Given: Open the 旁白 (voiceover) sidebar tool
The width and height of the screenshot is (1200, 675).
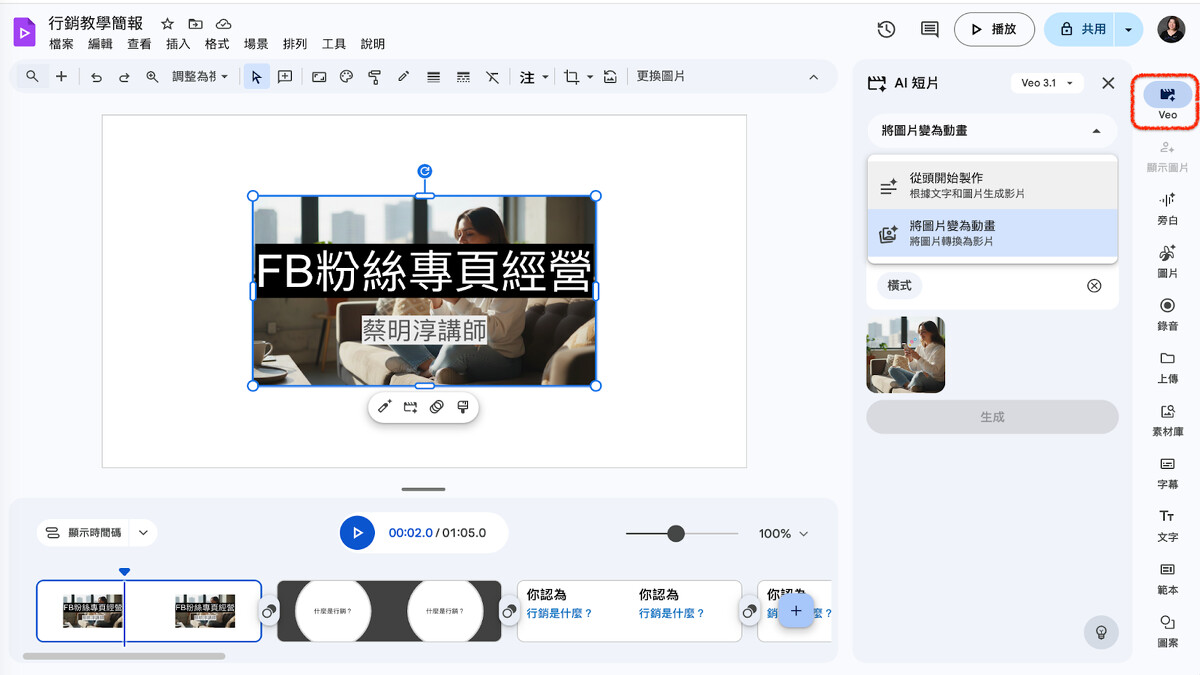Looking at the screenshot, I should (x=1167, y=206).
